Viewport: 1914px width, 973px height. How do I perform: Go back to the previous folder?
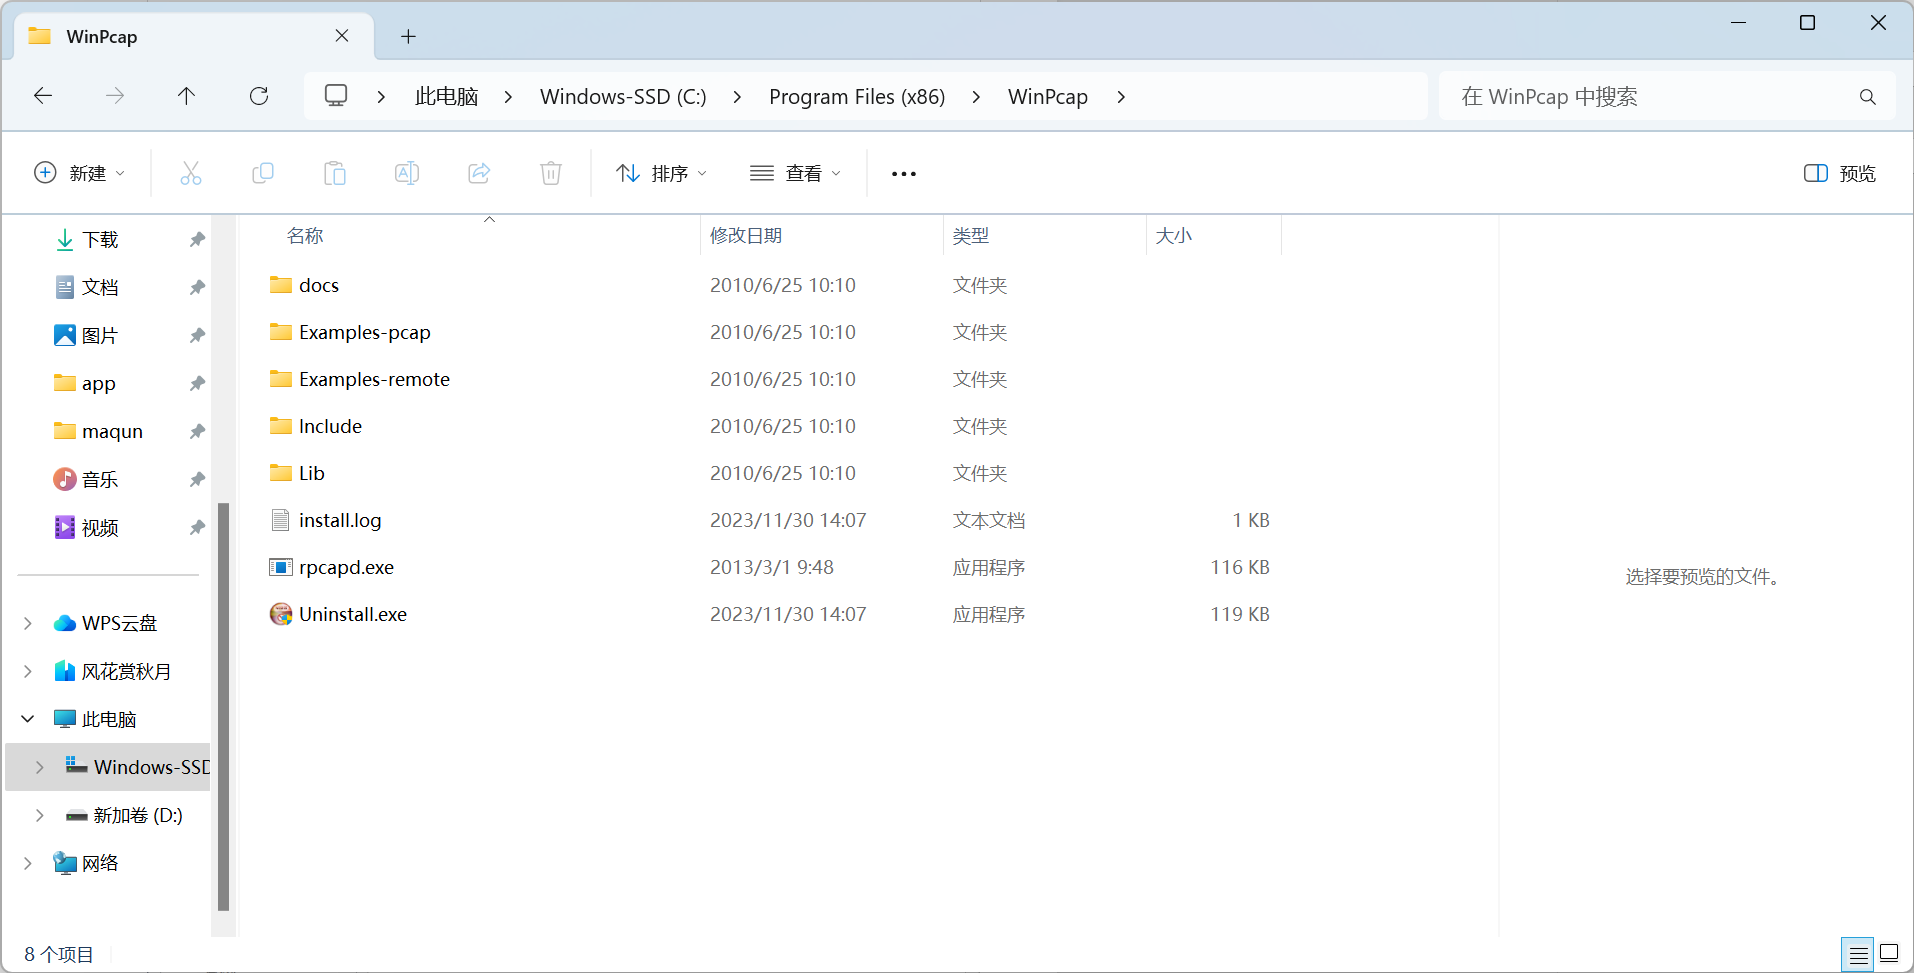click(x=43, y=96)
